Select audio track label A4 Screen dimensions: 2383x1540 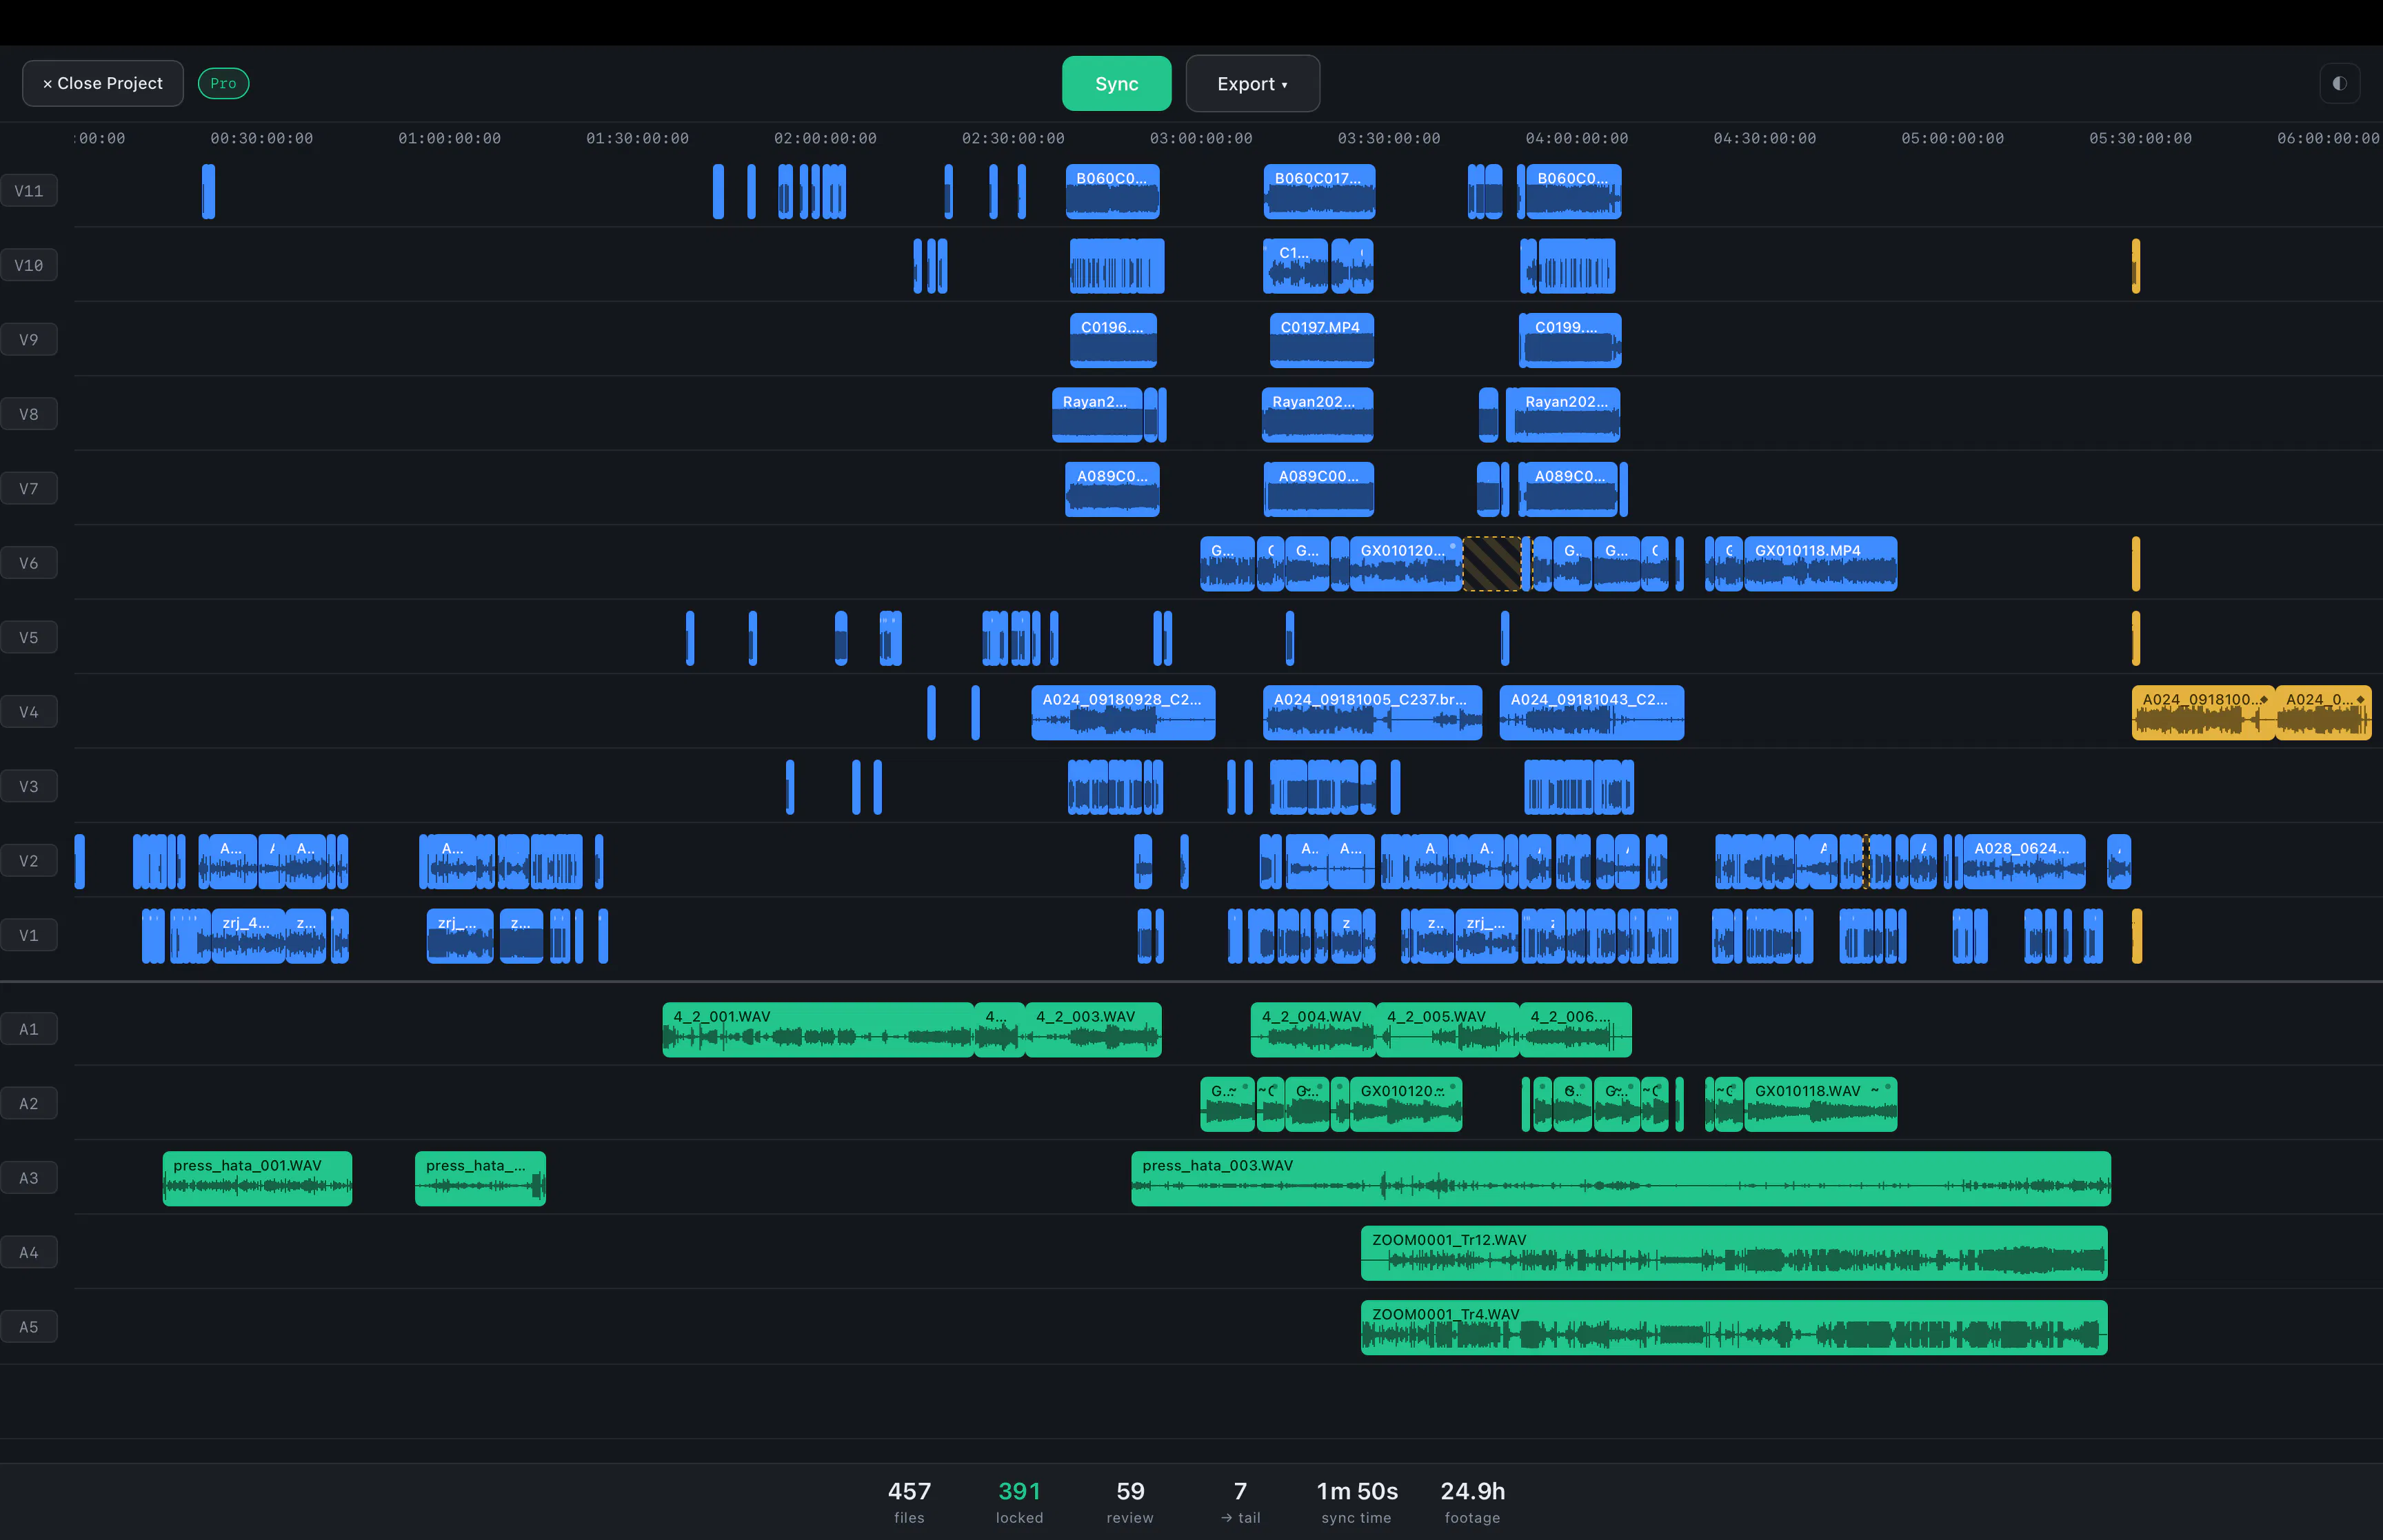point(29,1253)
